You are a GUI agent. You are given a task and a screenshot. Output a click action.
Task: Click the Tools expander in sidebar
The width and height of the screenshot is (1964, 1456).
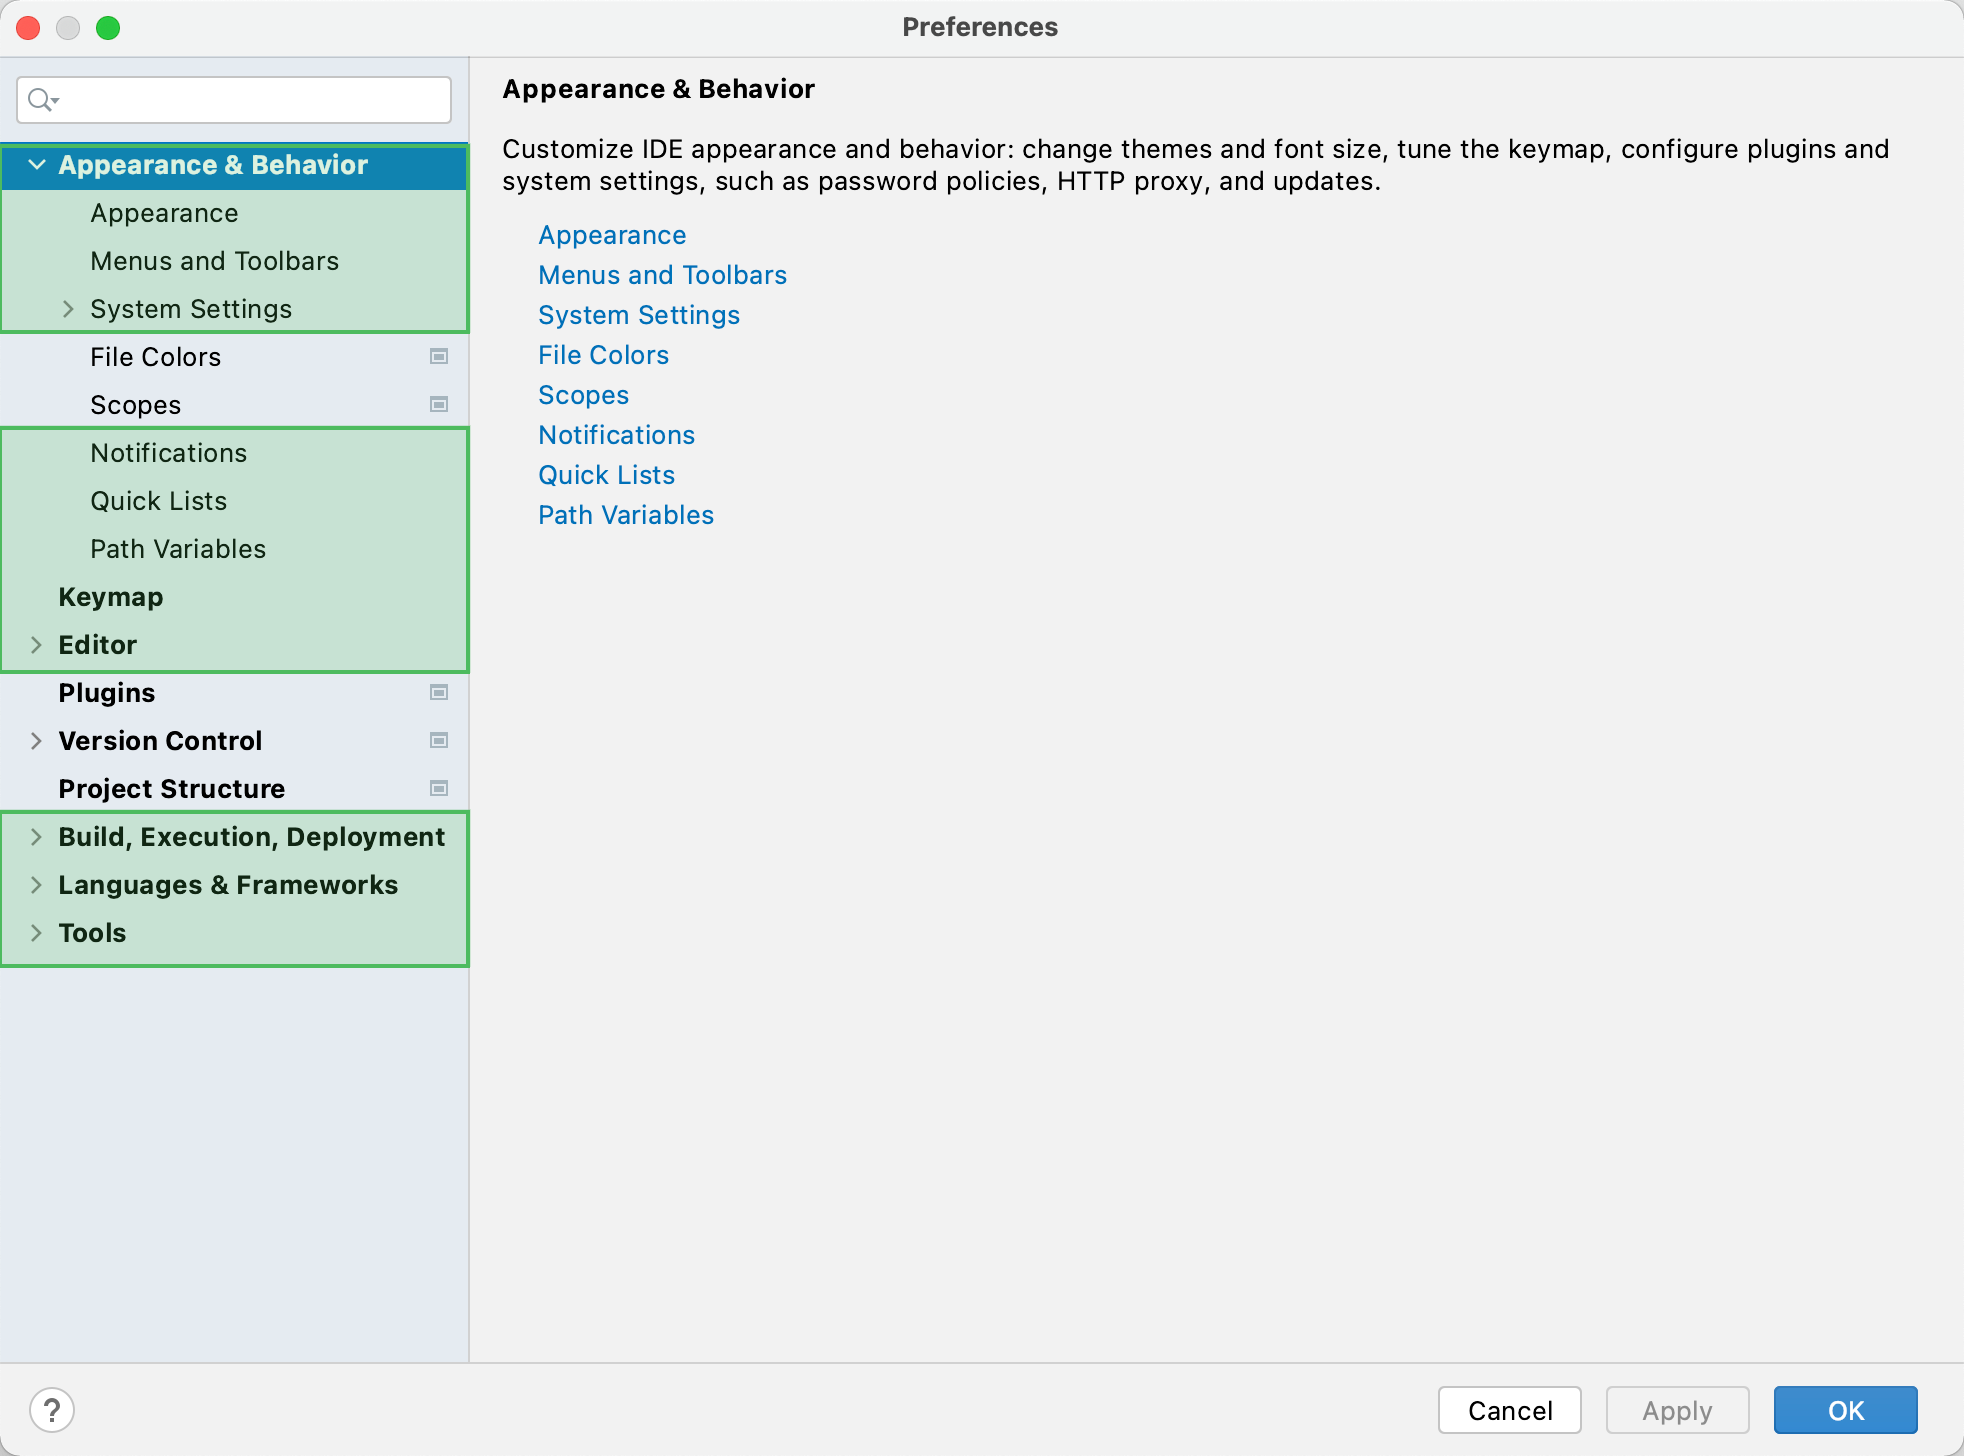tap(35, 933)
